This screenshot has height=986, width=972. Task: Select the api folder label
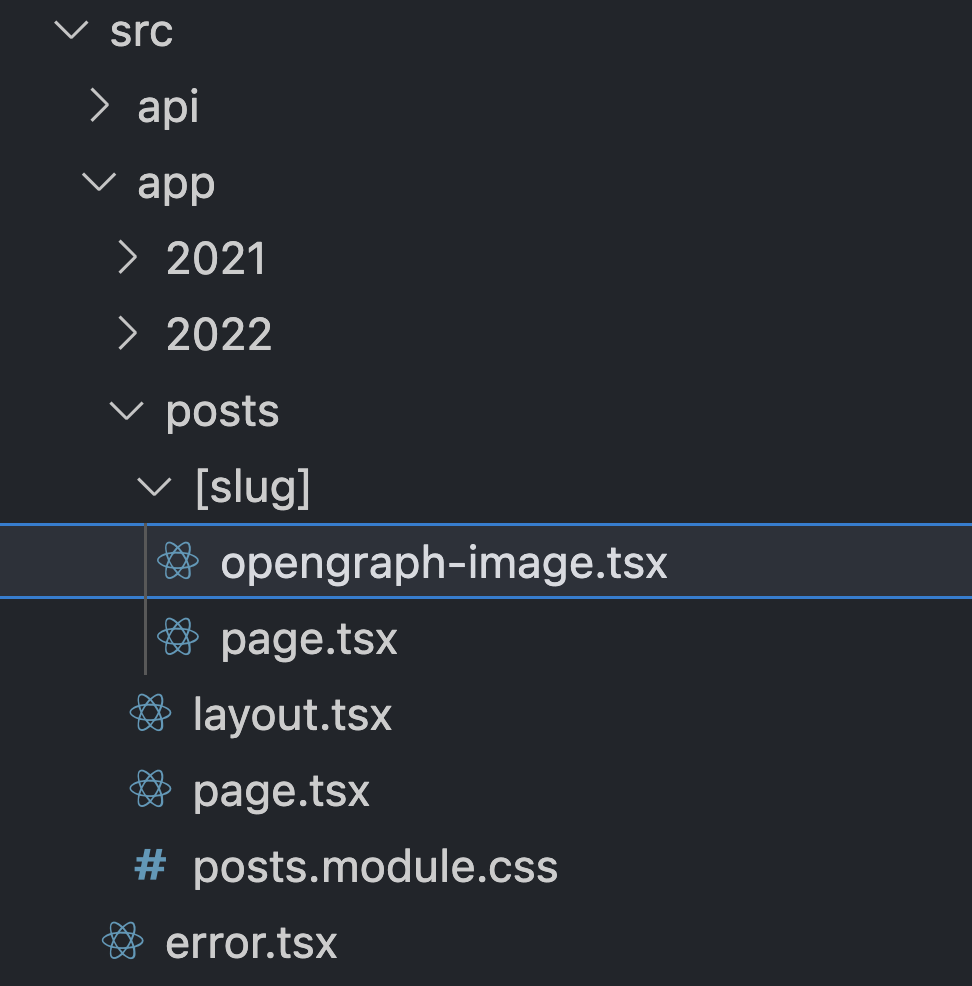[168, 106]
